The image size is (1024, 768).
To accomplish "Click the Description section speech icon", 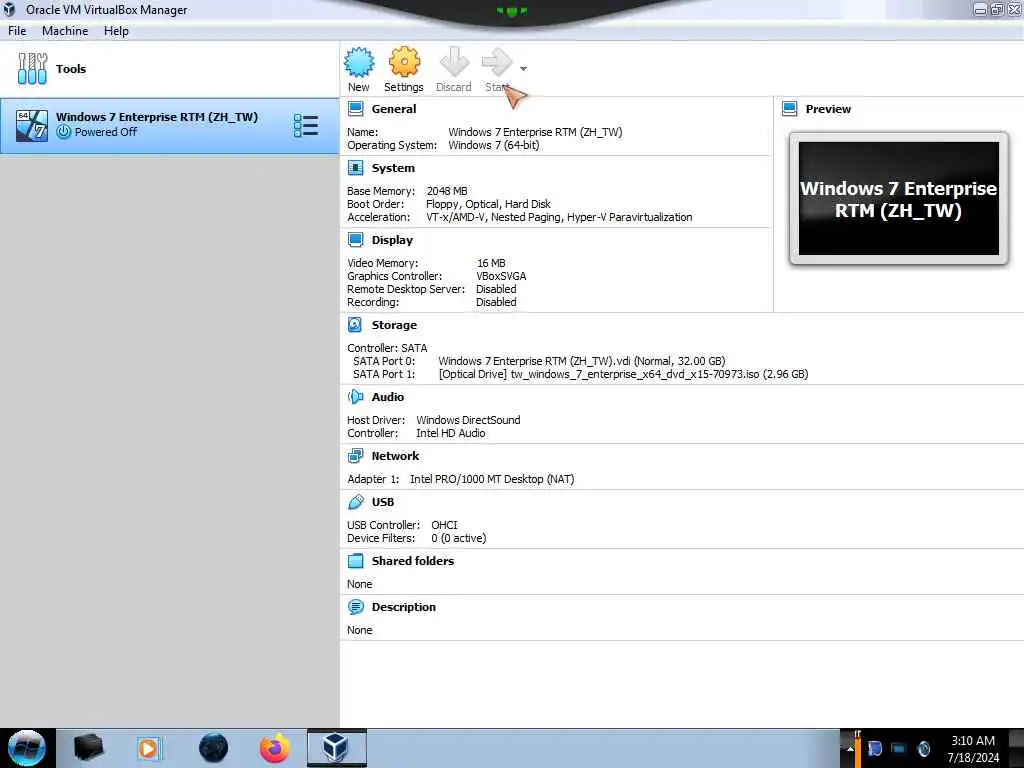I will pyautogui.click(x=355, y=607).
